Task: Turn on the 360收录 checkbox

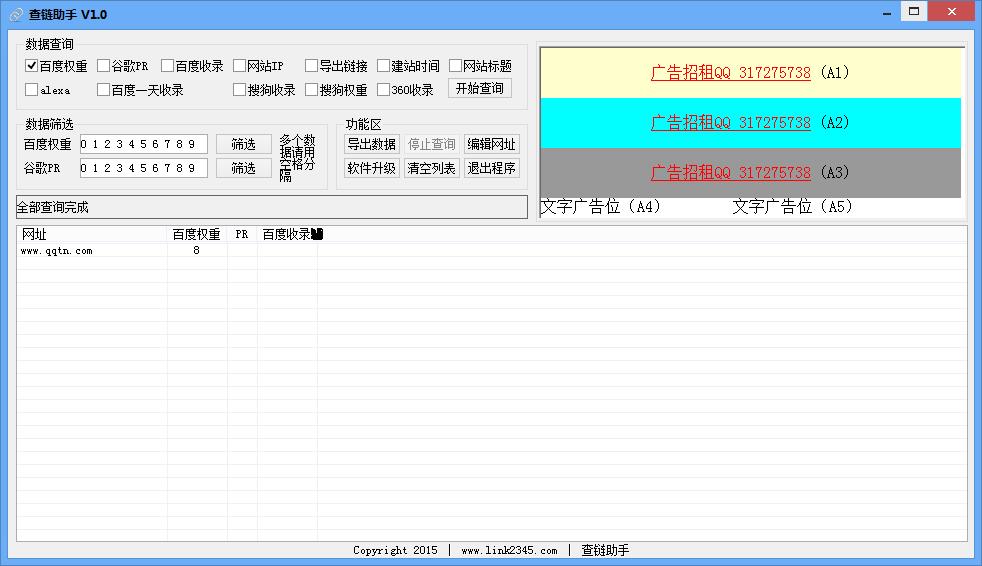Action: coord(384,90)
